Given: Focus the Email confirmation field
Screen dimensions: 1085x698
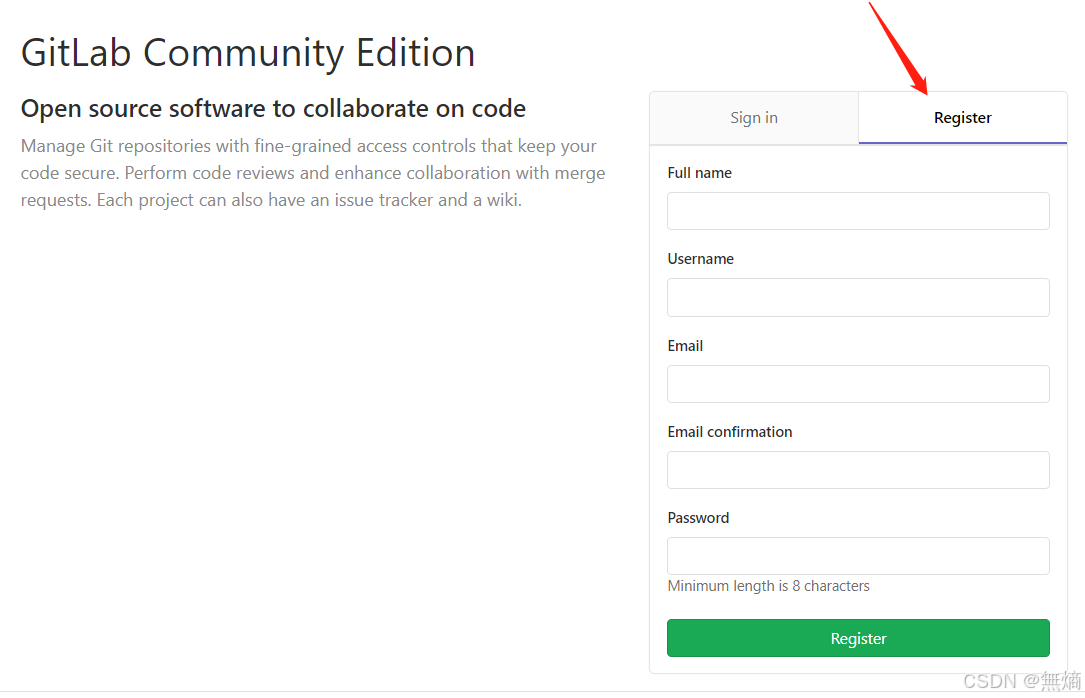Looking at the screenshot, I should 858,470.
